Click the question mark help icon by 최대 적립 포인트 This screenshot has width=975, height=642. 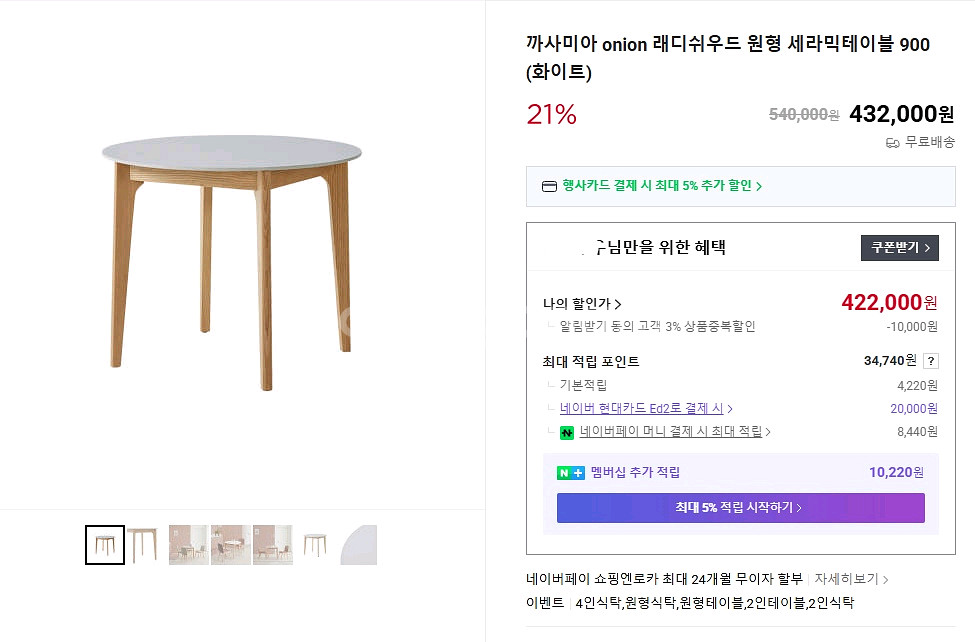pos(931,361)
